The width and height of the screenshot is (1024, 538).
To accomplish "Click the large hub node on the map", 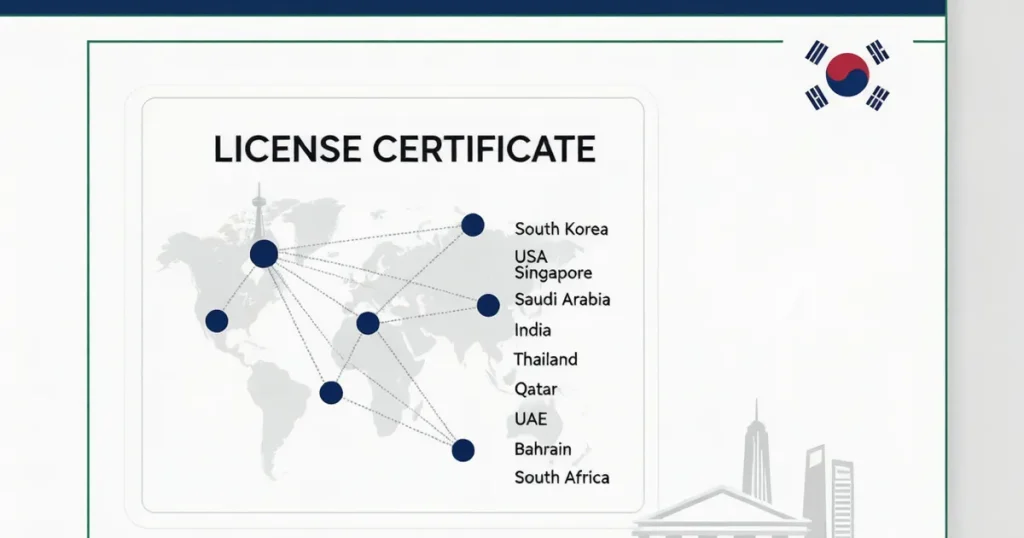I will (x=264, y=253).
